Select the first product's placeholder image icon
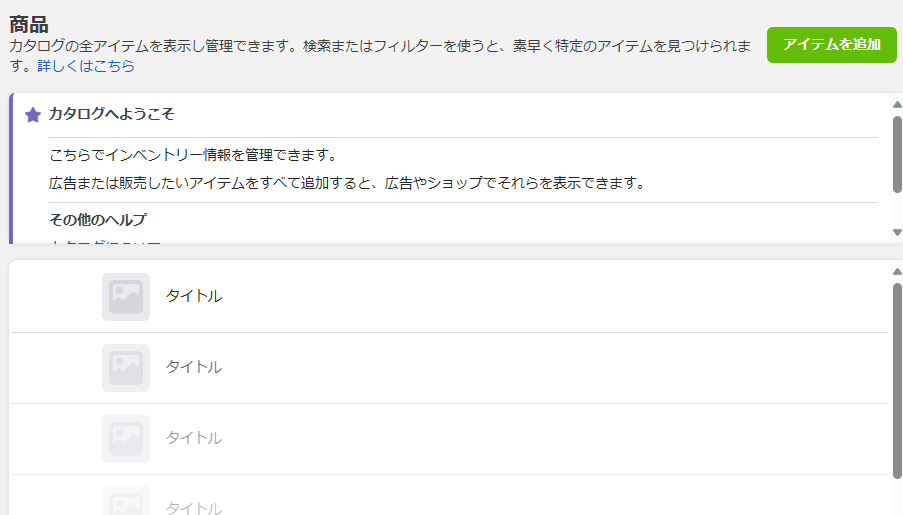903x515 pixels. (126, 297)
